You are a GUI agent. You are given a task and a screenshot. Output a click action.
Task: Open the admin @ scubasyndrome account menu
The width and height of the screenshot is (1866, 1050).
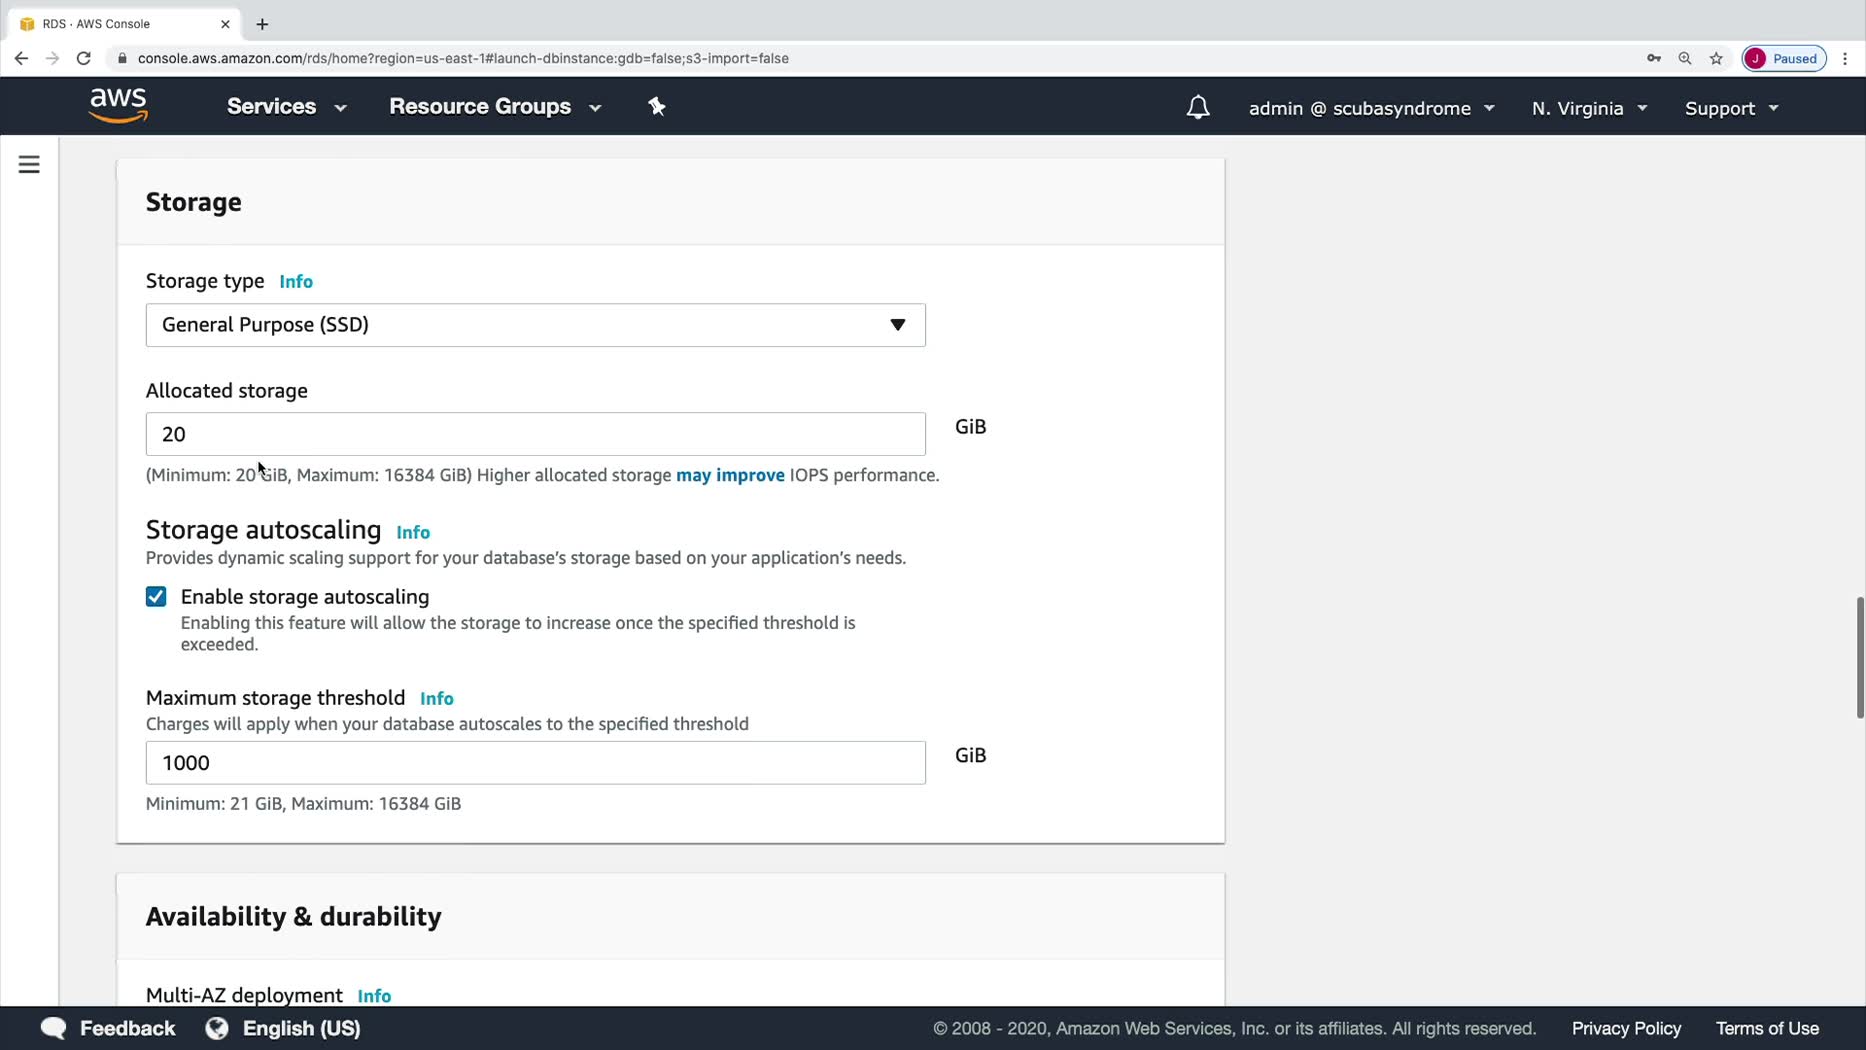1372,108
